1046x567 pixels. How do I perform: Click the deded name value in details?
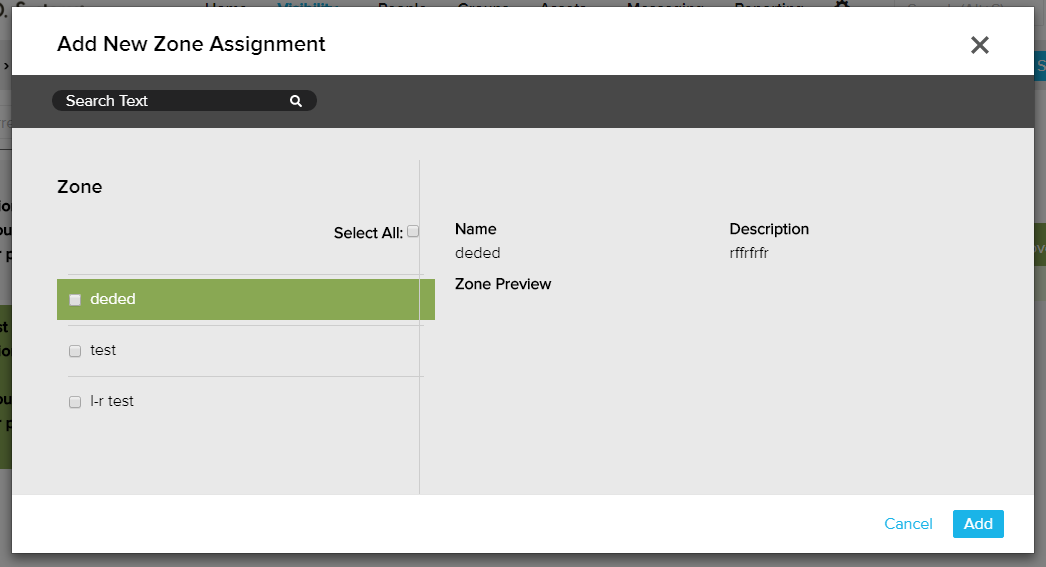pos(477,253)
